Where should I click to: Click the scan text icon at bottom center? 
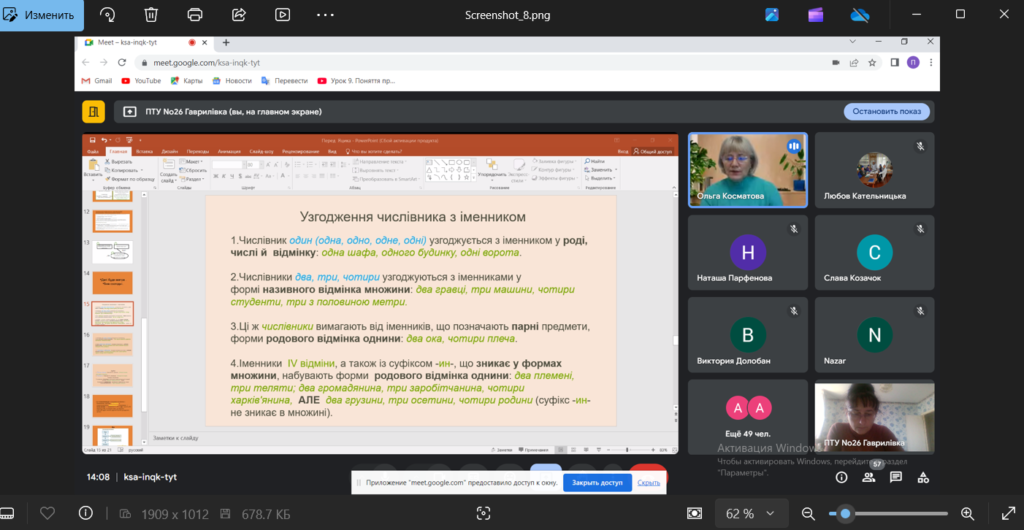click(484, 513)
